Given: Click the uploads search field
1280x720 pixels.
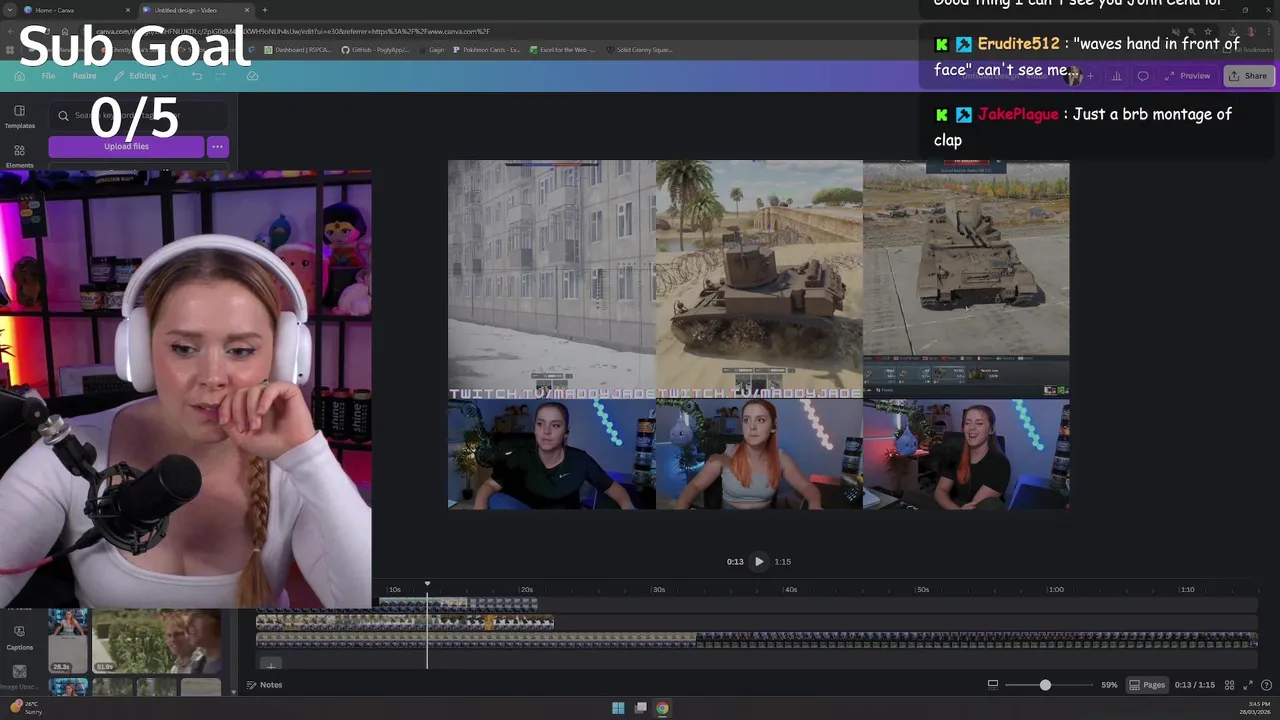Looking at the screenshot, I should 138,116.
